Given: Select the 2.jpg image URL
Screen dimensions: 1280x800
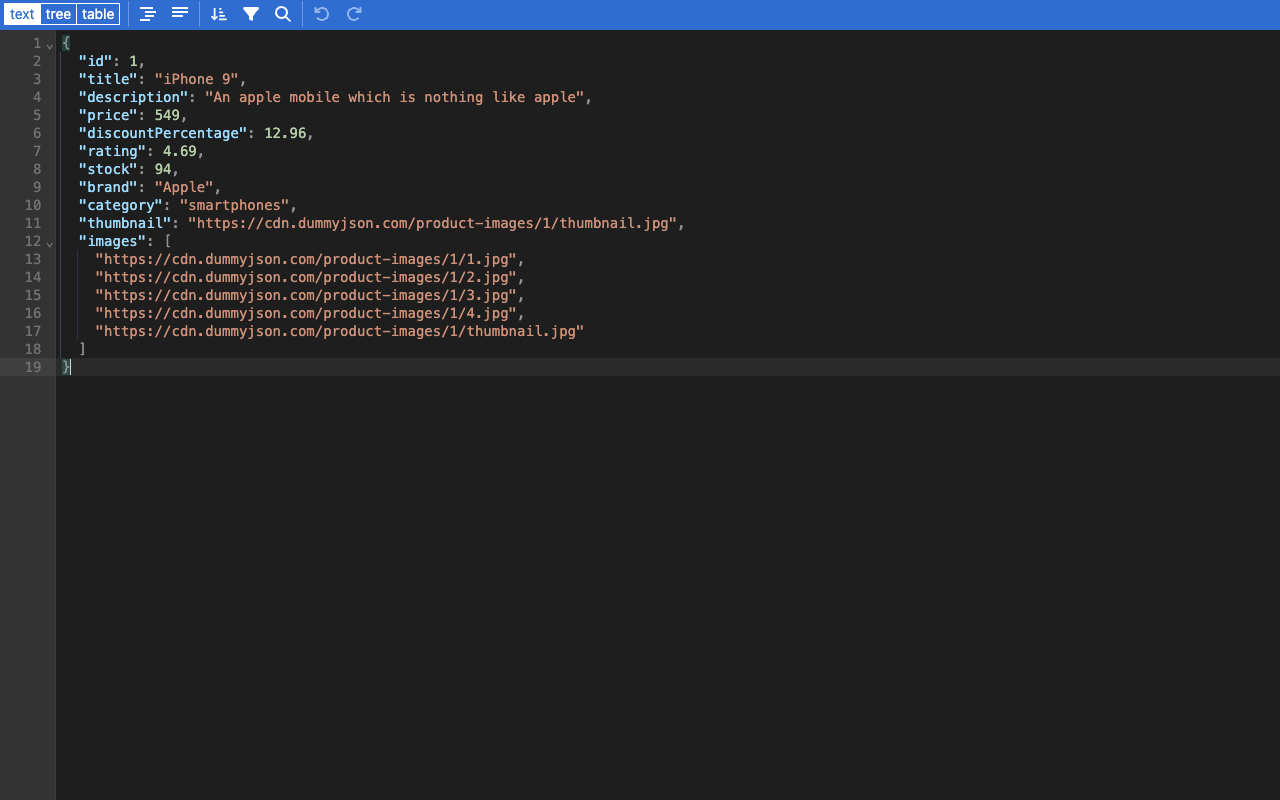Looking at the screenshot, I should tap(306, 277).
